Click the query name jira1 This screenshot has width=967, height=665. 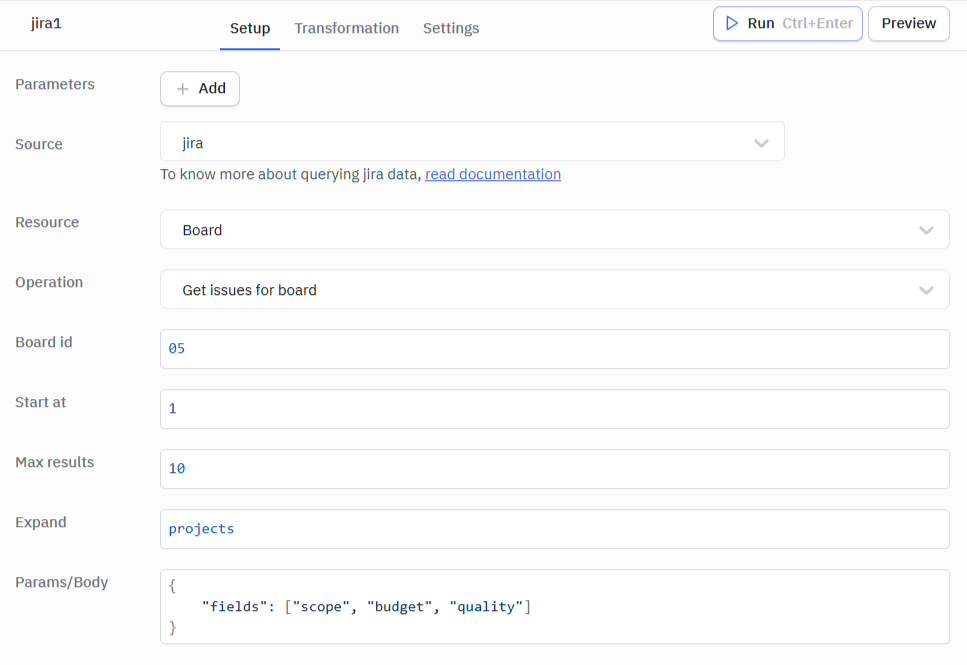(46, 23)
